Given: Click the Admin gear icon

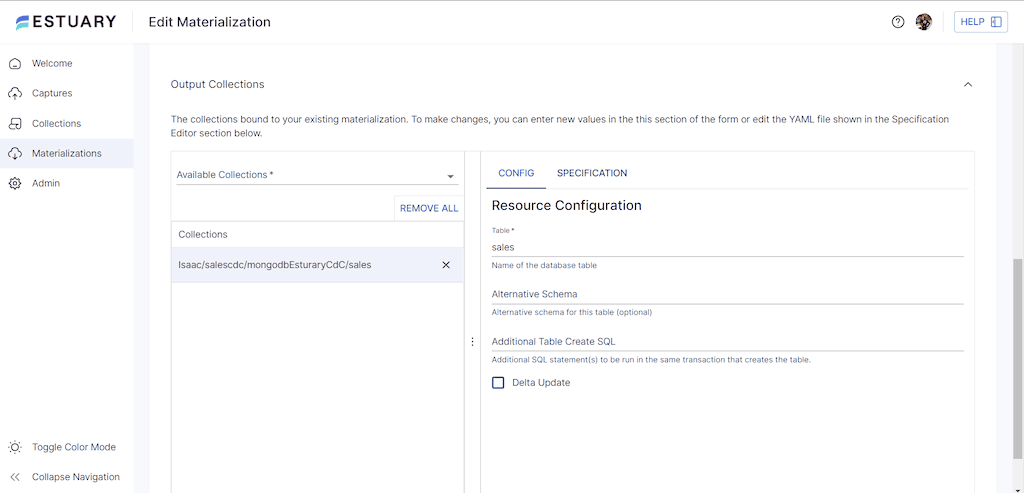Looking at the screenshot, I should pyautogui.click(x=14, y=183).
